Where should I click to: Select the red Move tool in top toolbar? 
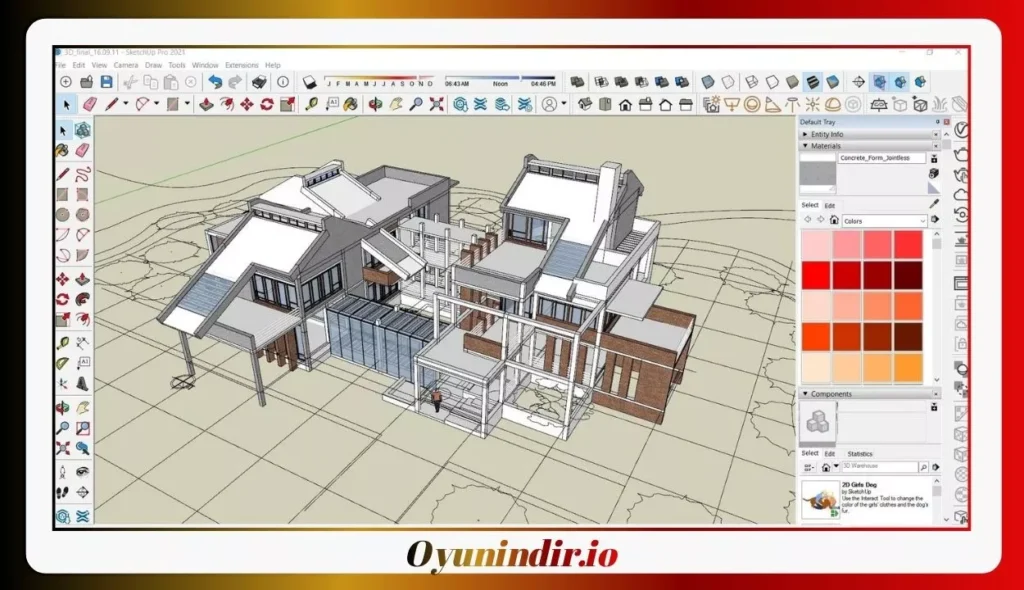247,105
